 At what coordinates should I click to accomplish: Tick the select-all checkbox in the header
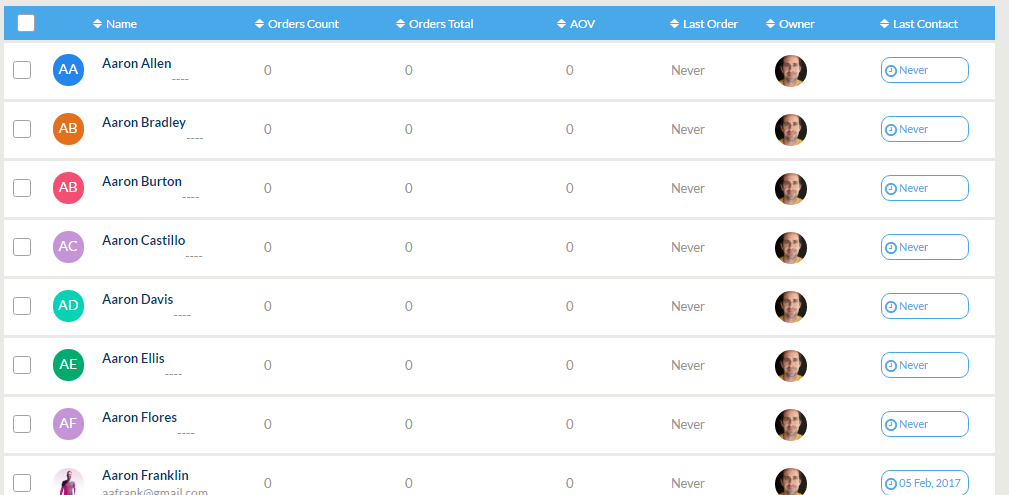[26, 23]
